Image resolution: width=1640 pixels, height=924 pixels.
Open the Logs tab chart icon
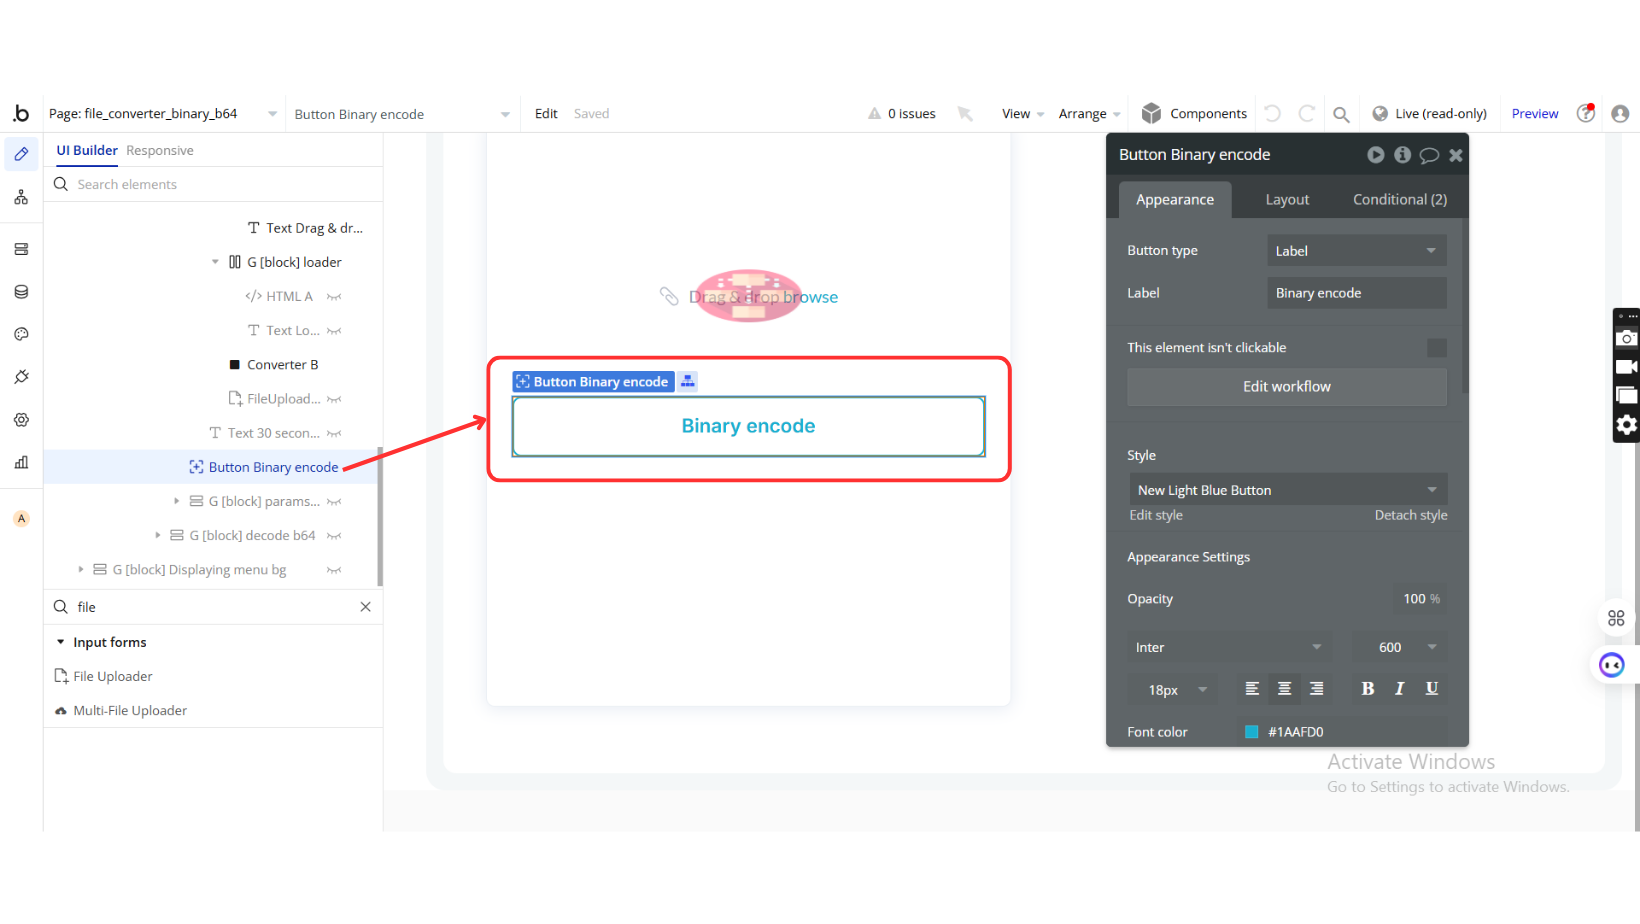pyautogui.click(x=21, y=462)
